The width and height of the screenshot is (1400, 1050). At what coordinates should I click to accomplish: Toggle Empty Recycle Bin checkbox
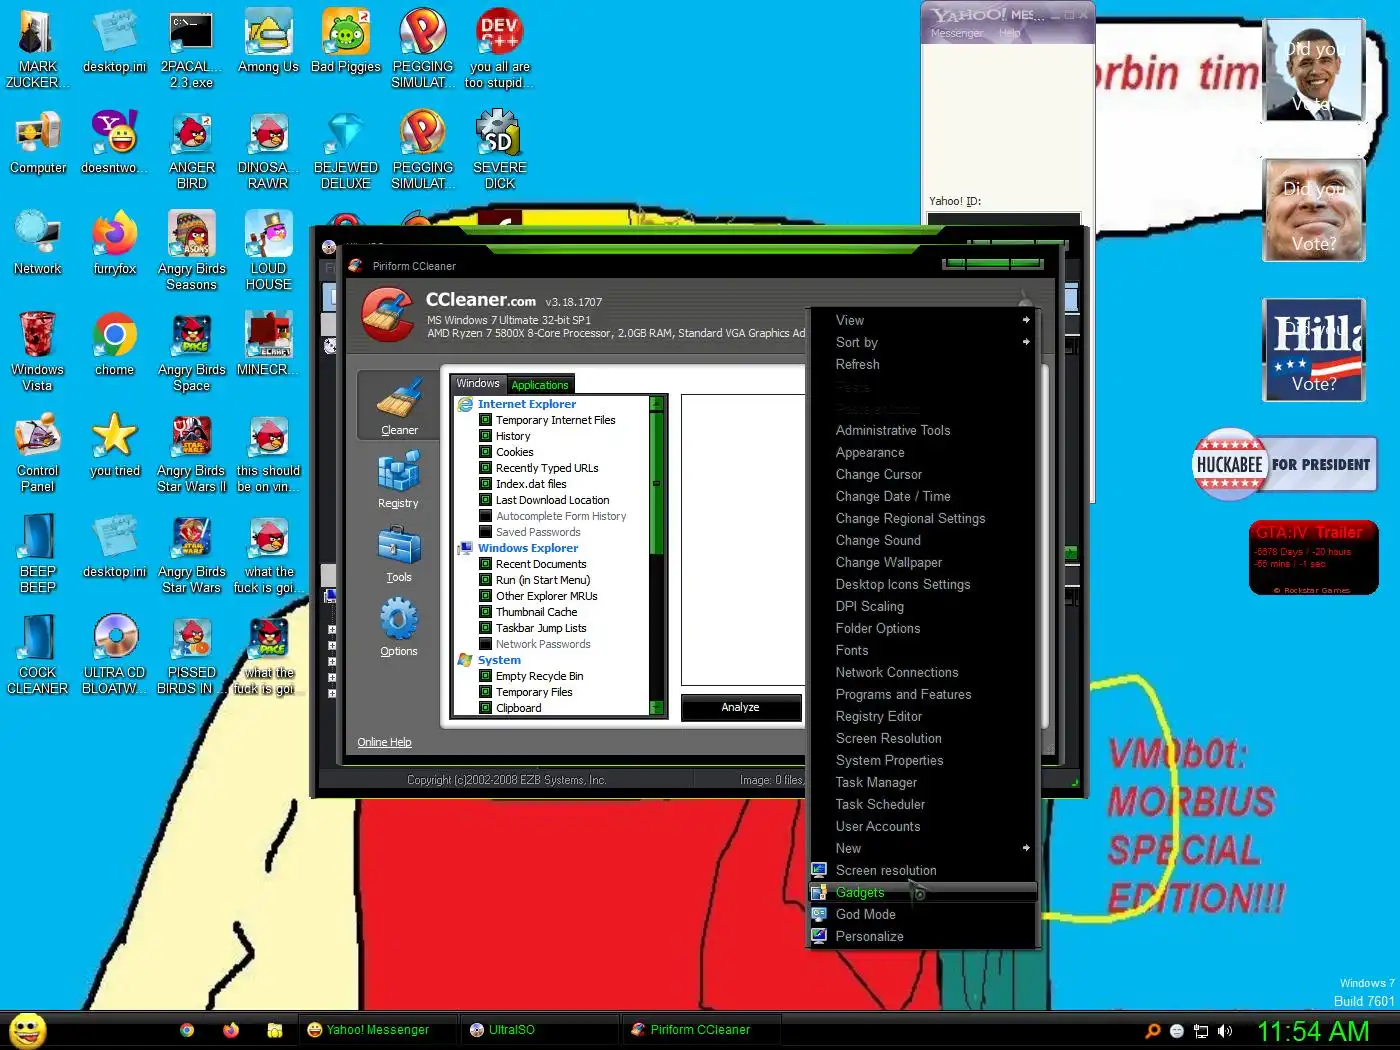485,676
